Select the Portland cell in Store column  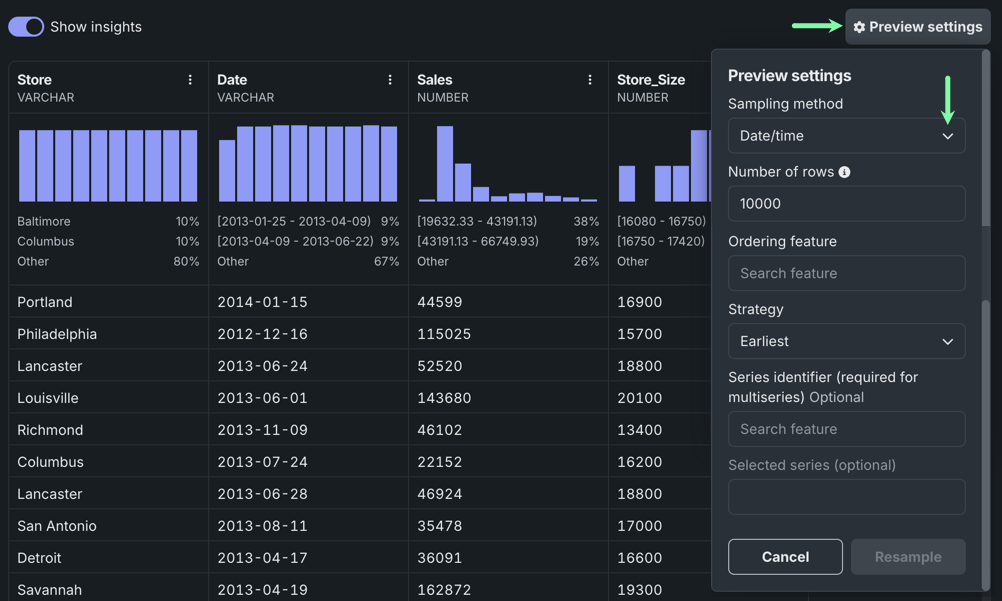[x=45, y=302]
